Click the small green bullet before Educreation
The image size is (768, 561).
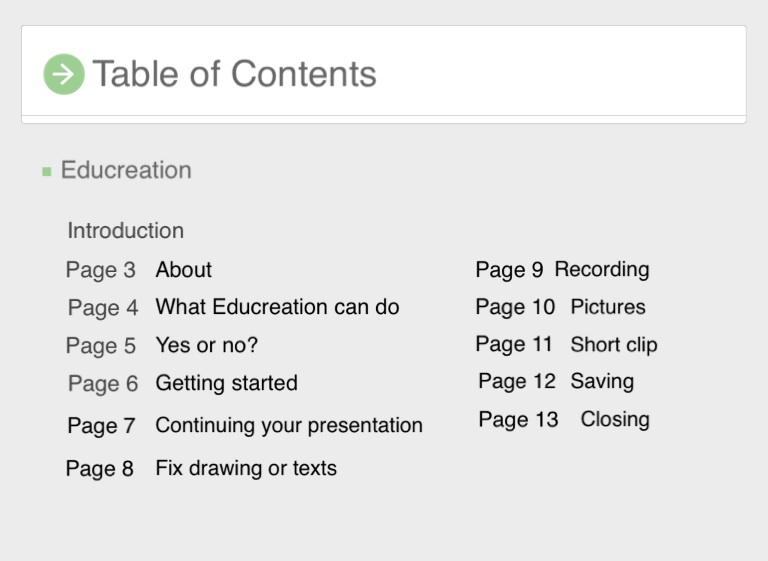click(47, 172)
